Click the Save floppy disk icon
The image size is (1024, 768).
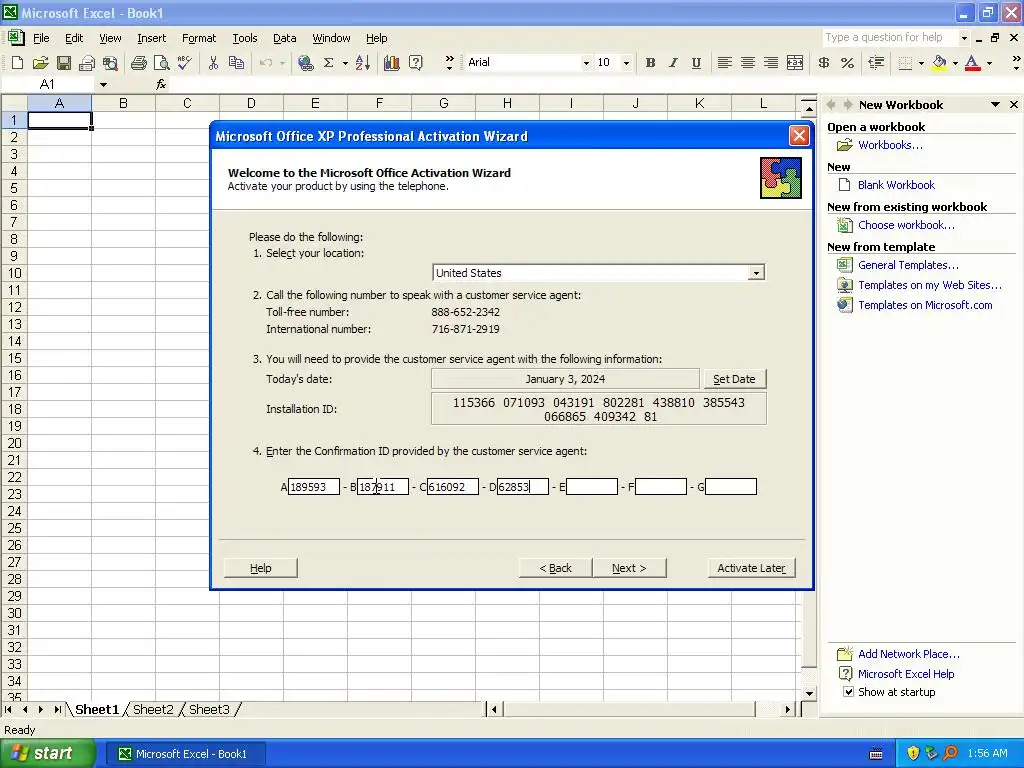coord(64,63)
